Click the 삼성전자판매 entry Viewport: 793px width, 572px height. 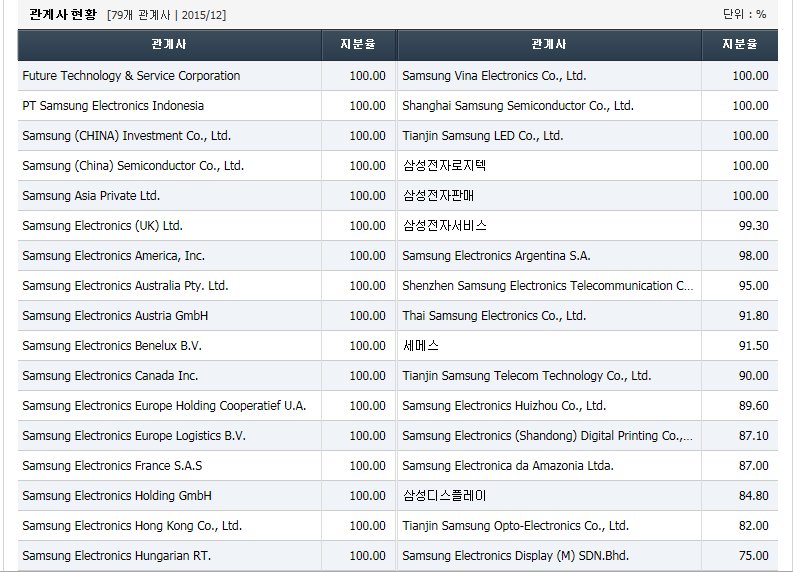[438, 196]
